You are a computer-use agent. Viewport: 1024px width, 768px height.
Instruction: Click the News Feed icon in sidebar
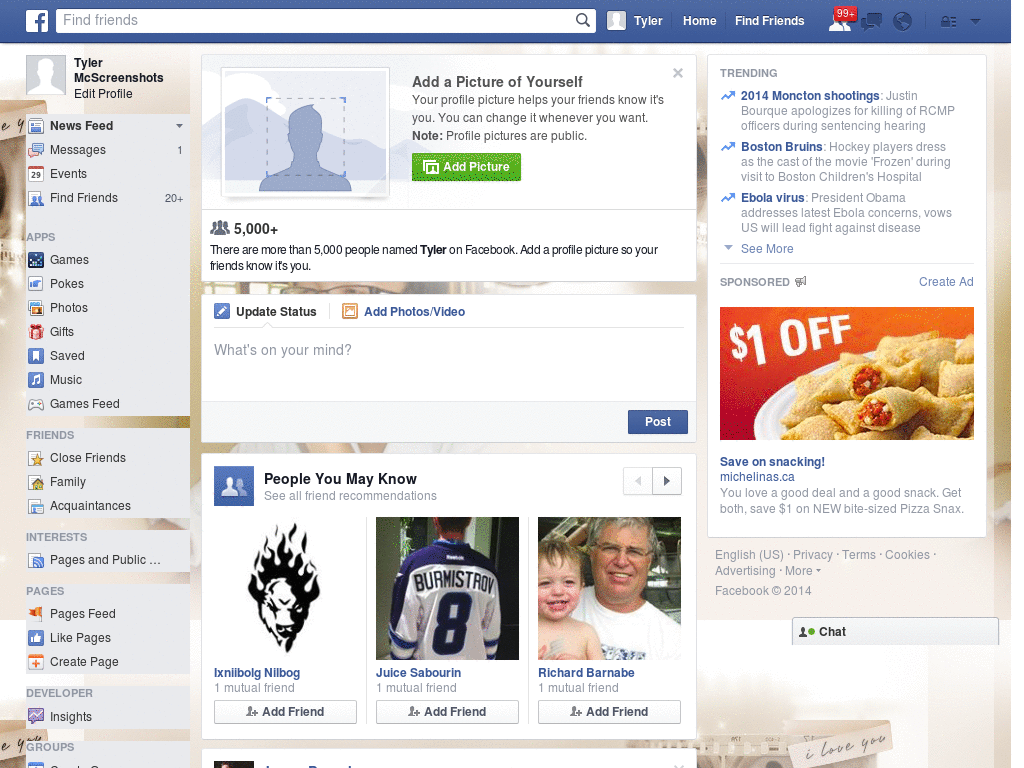[37, 126]
